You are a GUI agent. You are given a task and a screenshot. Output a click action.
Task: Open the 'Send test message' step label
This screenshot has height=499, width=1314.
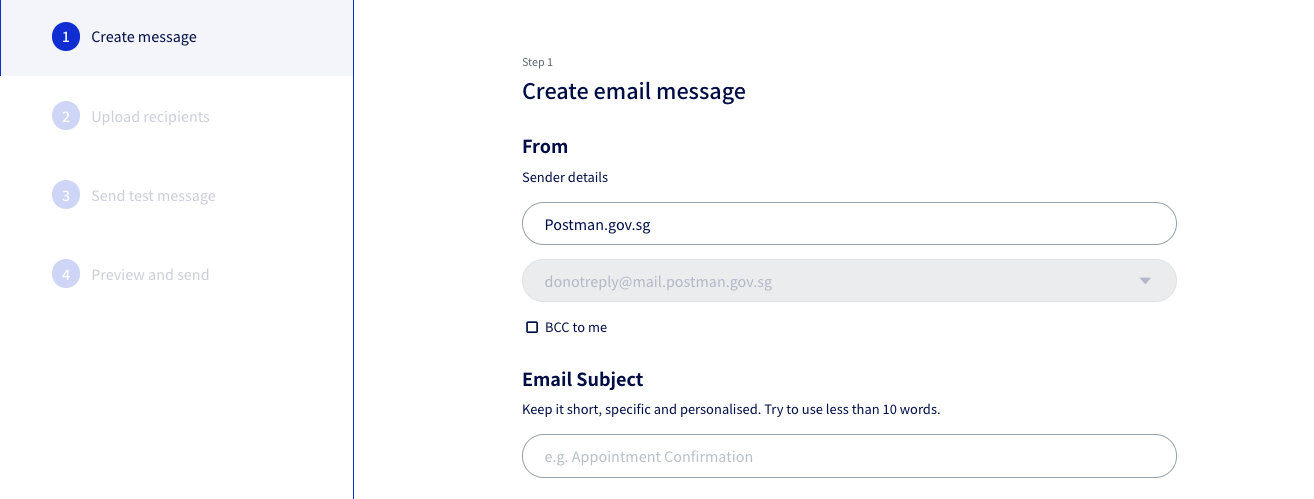153,196
